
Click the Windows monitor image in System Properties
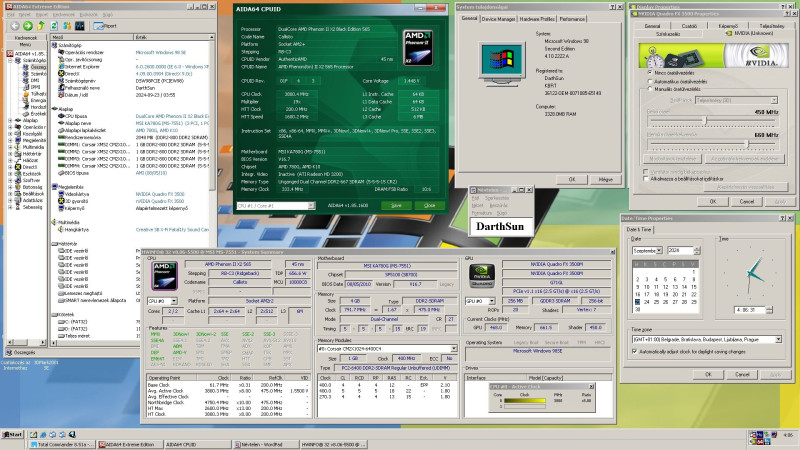502,63
